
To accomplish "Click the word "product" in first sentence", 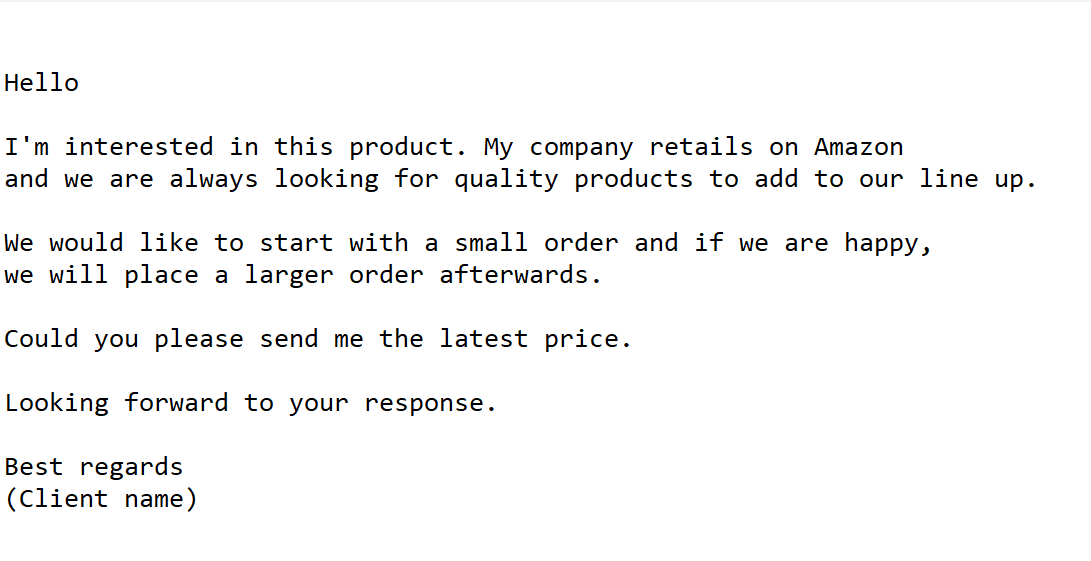I will [401, 147].
